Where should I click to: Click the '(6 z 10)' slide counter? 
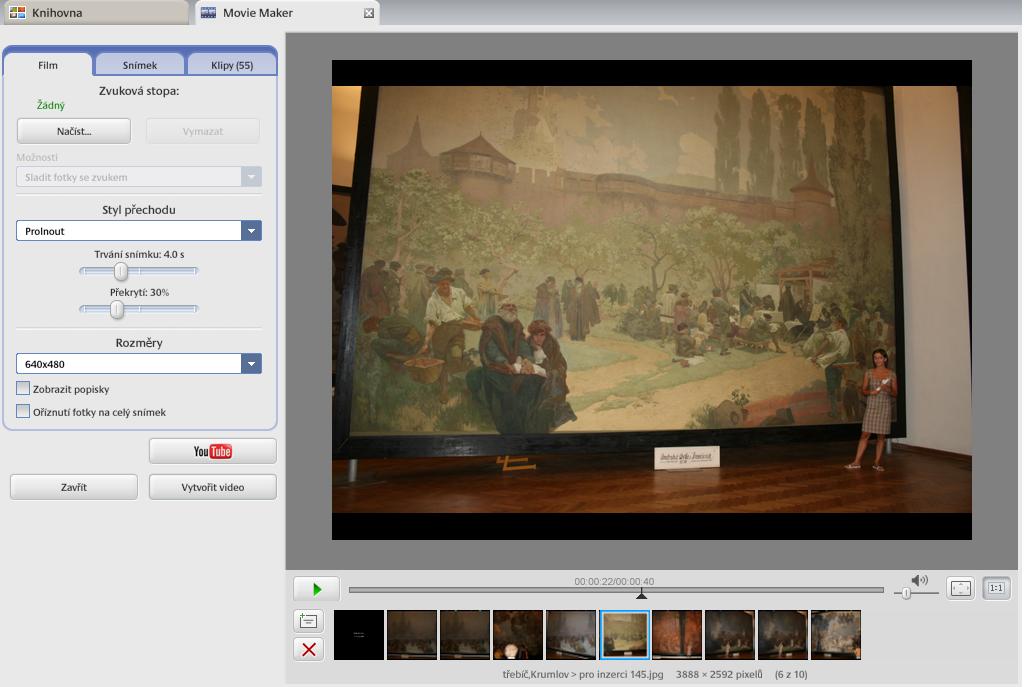click(791, 674)
